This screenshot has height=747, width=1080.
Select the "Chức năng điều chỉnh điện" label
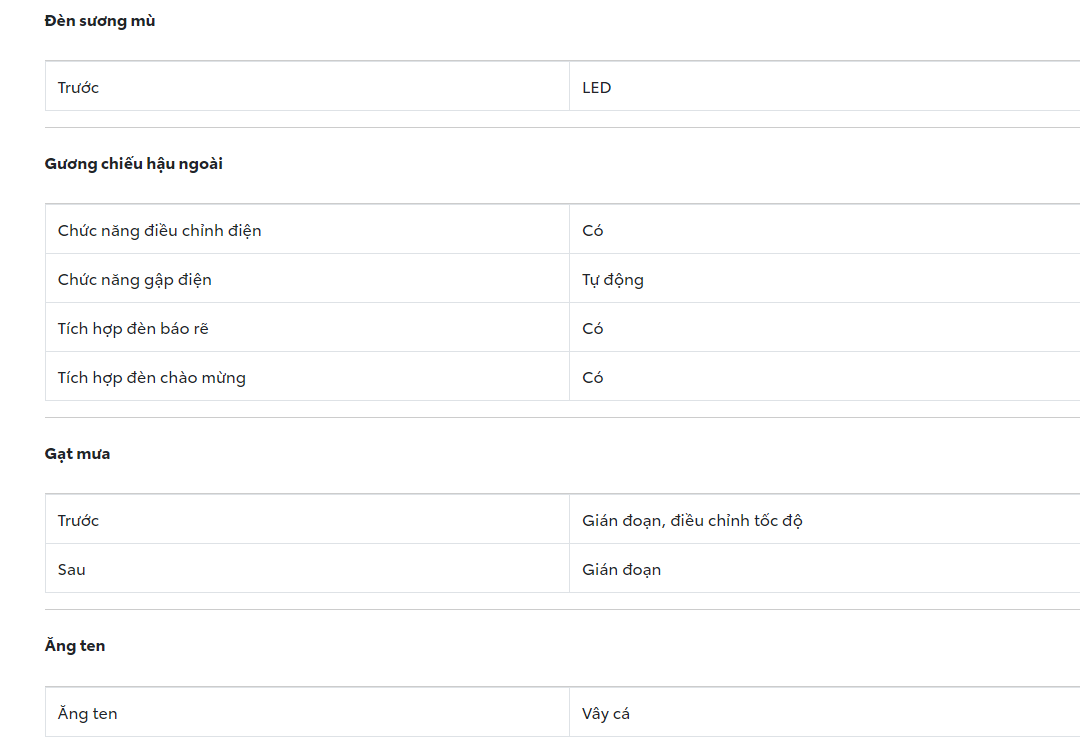pyautogui.click(x=160, y=231)
